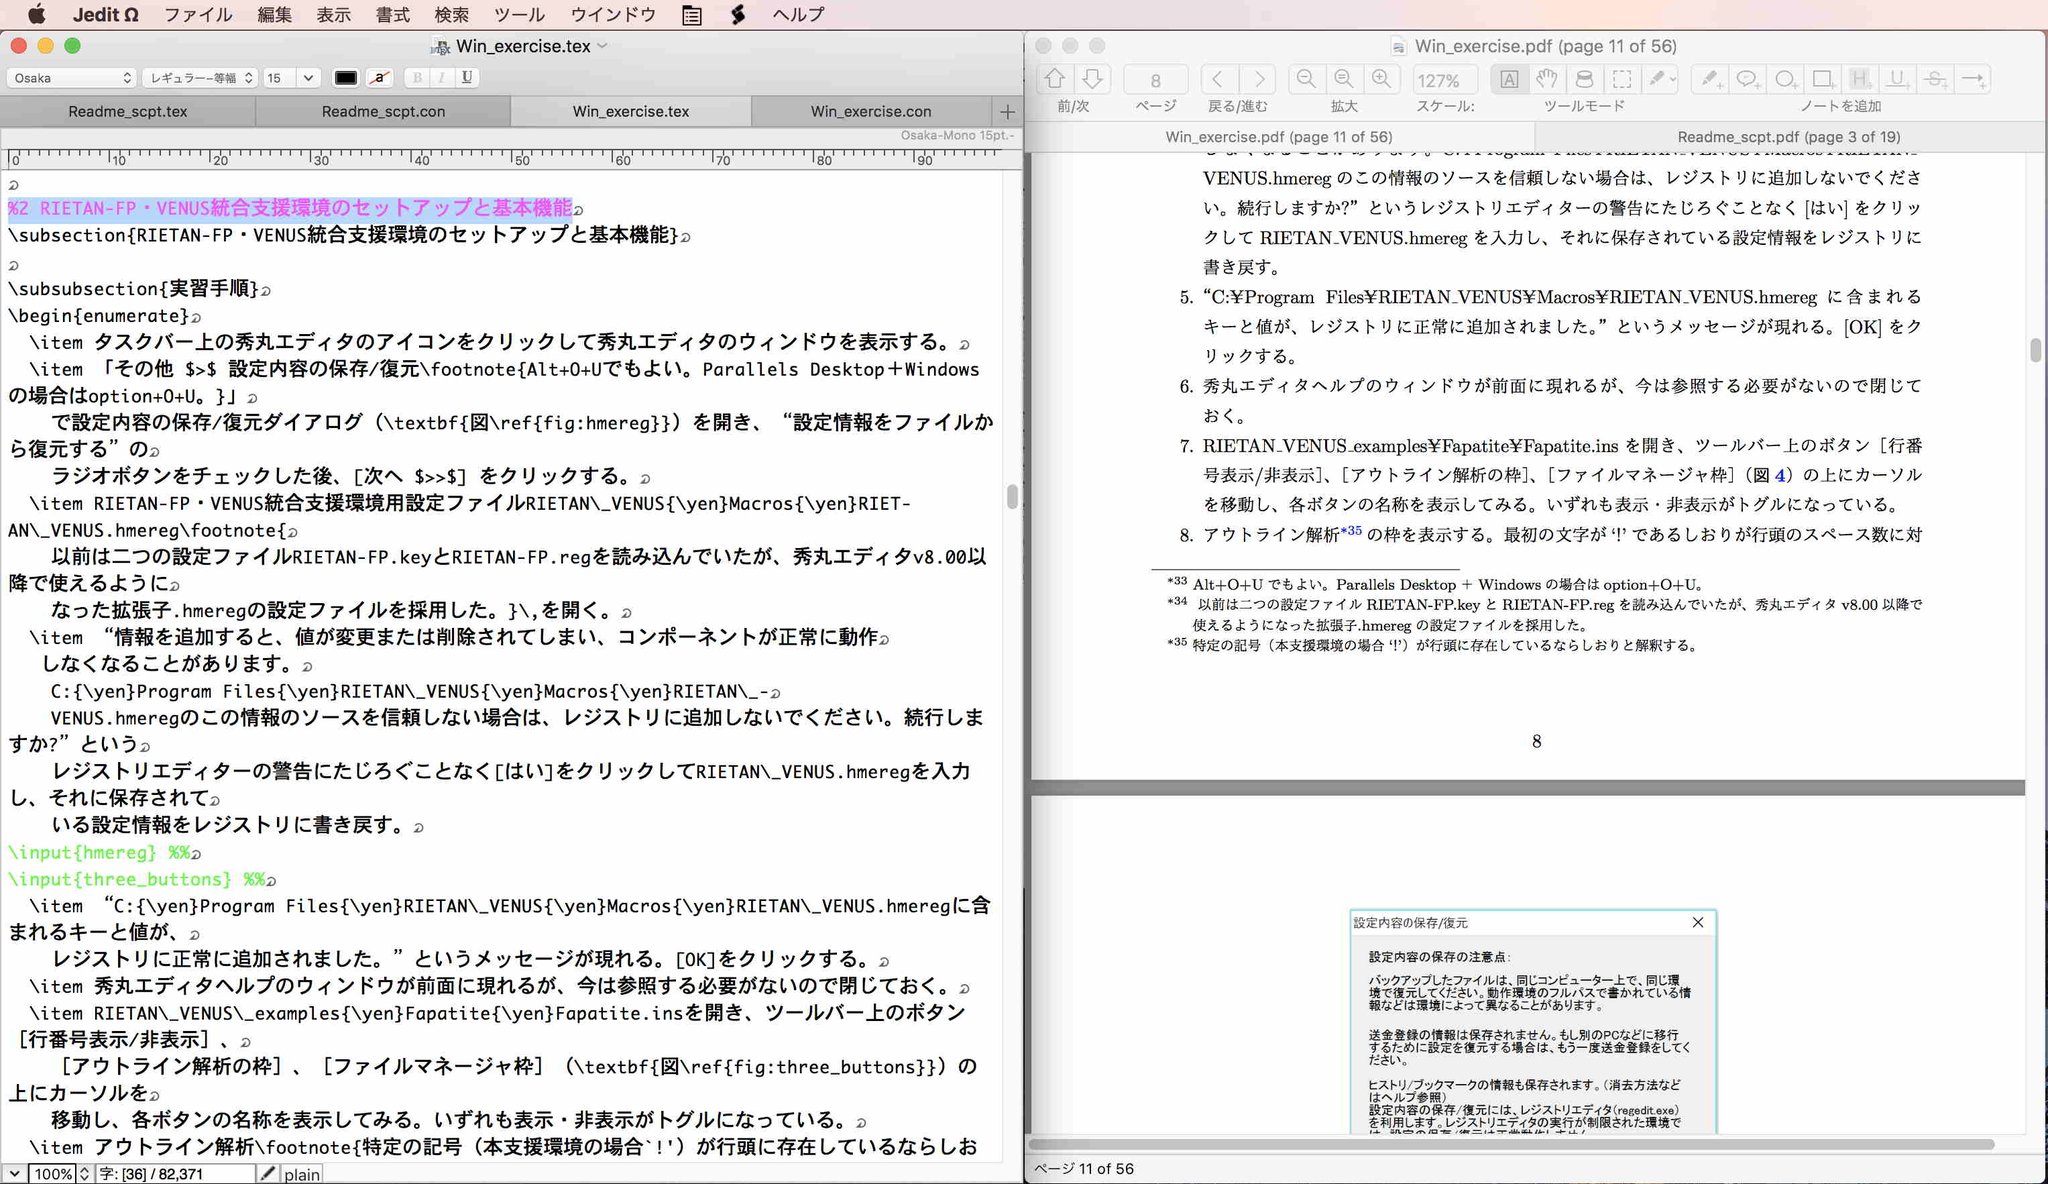This screenshot has height=1184, width=2048.
Task: Open the plain mode selector in status bar
Action: pos(301,1174)
